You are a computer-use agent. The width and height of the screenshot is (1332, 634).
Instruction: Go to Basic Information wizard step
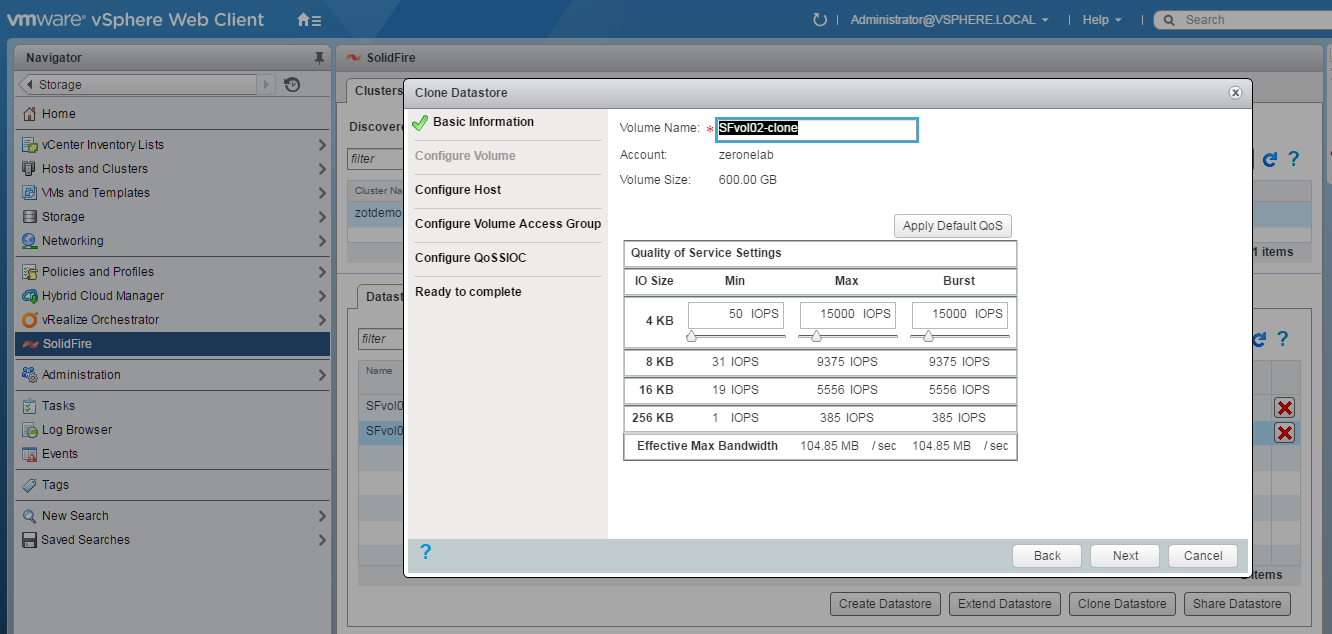point(483,122)
